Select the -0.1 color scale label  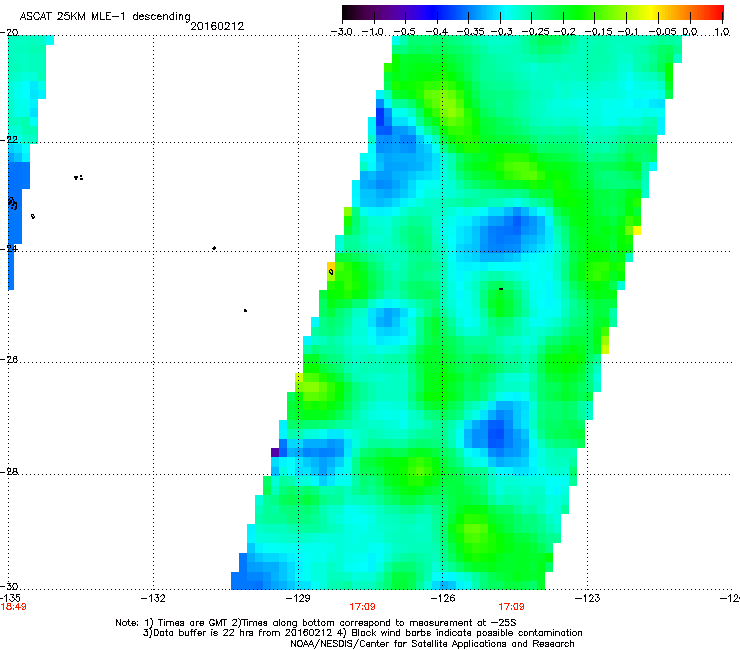pyautogui.click(x=628, y=32)
